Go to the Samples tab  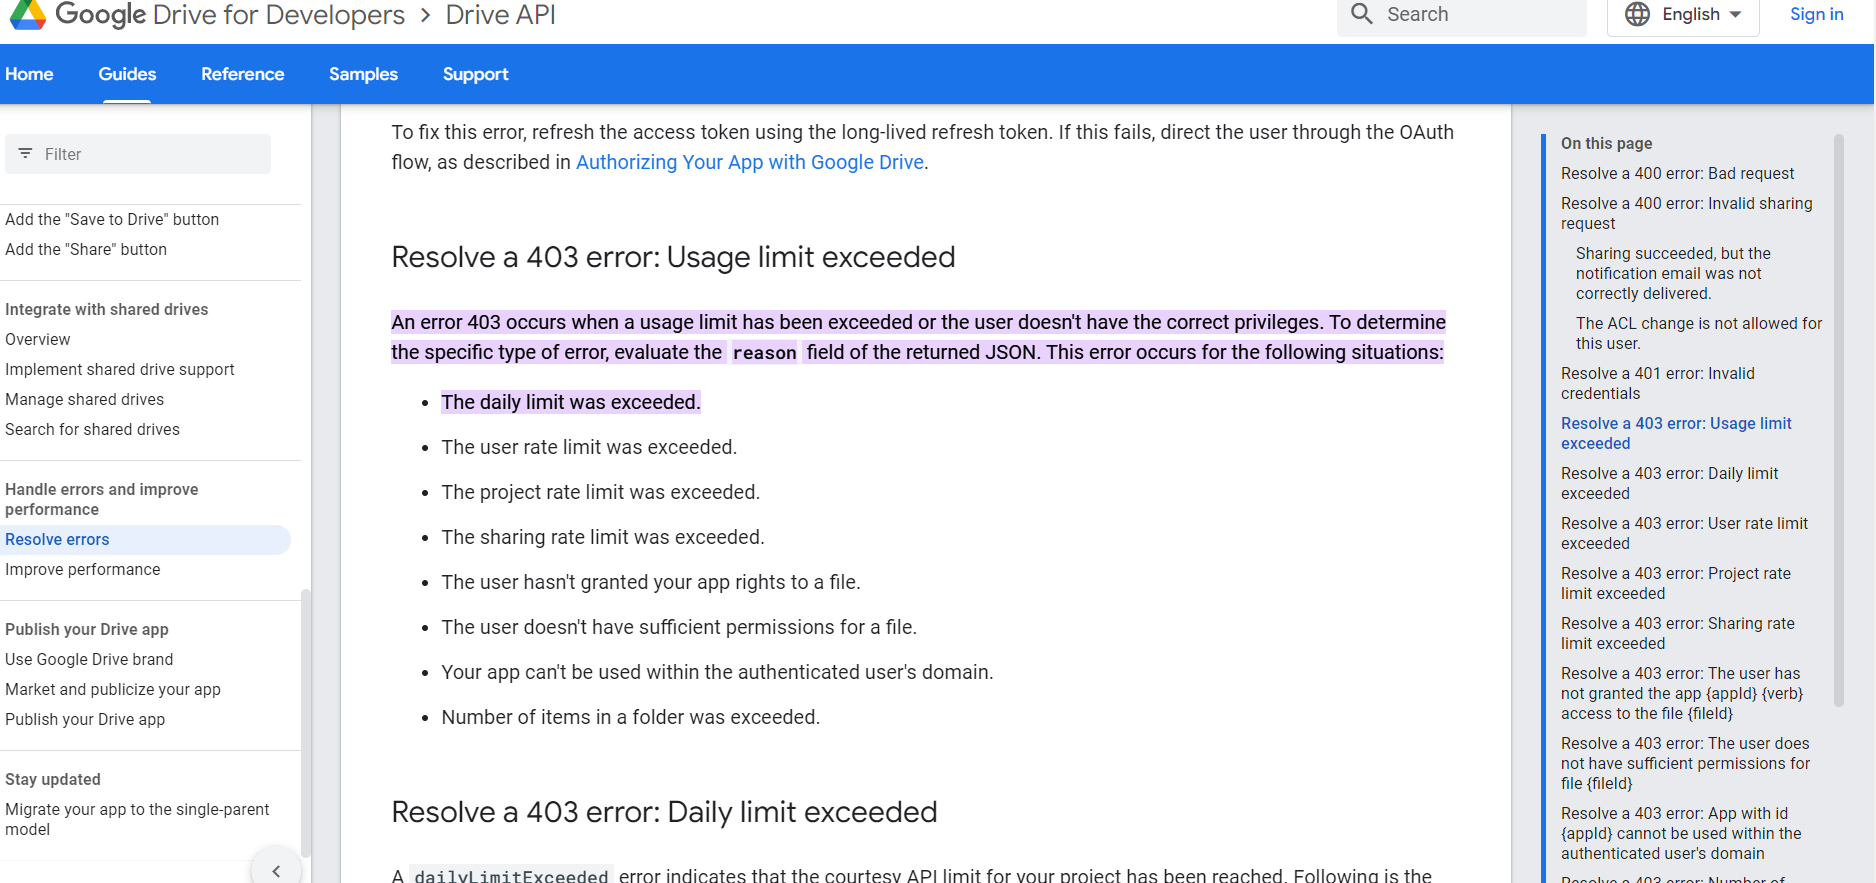coord(363,74)
